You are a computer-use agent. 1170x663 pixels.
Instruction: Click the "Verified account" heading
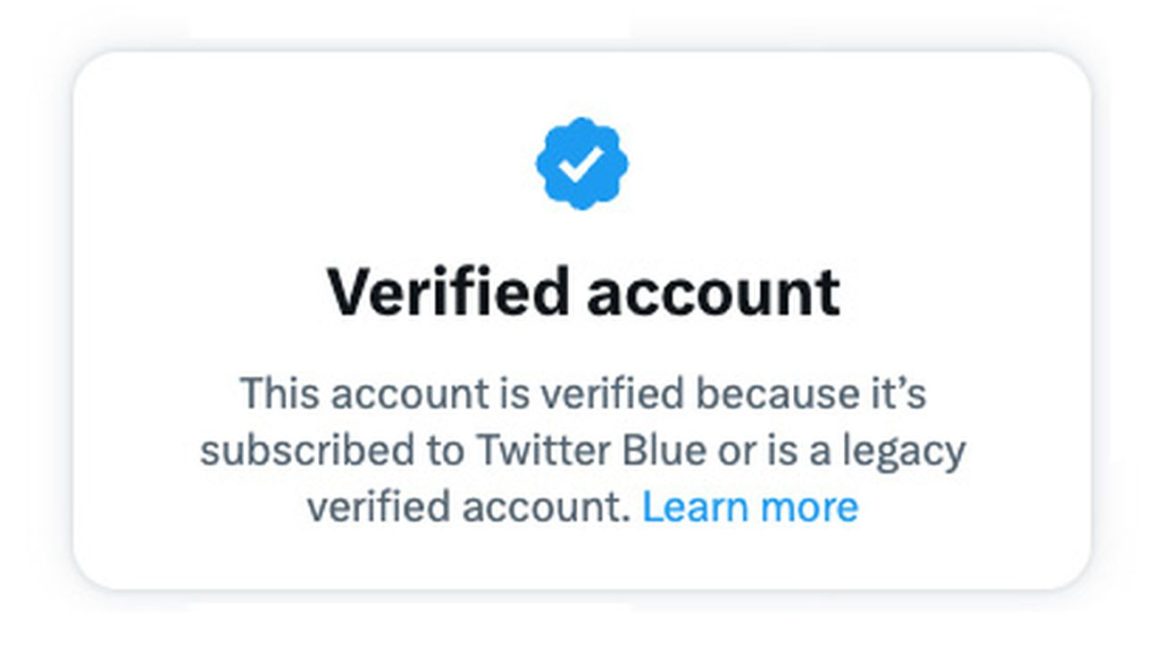(584, 292)
